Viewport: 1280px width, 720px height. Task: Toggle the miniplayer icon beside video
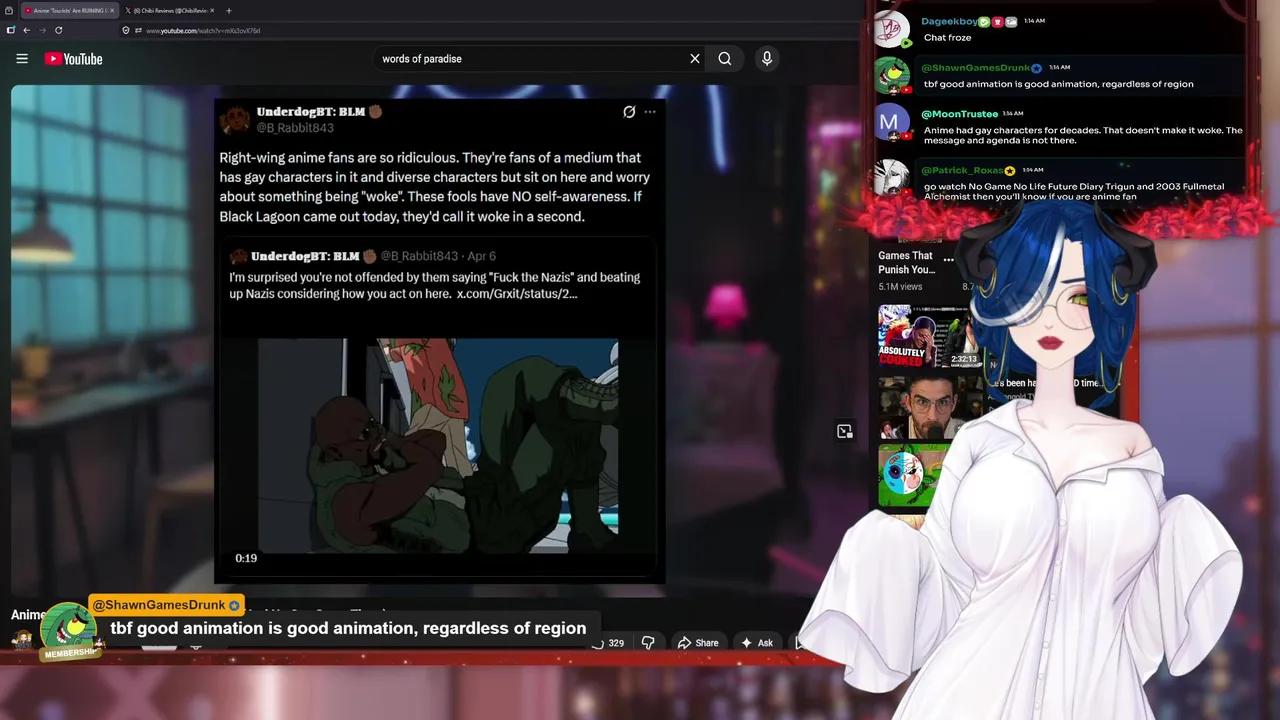(845, 431)
